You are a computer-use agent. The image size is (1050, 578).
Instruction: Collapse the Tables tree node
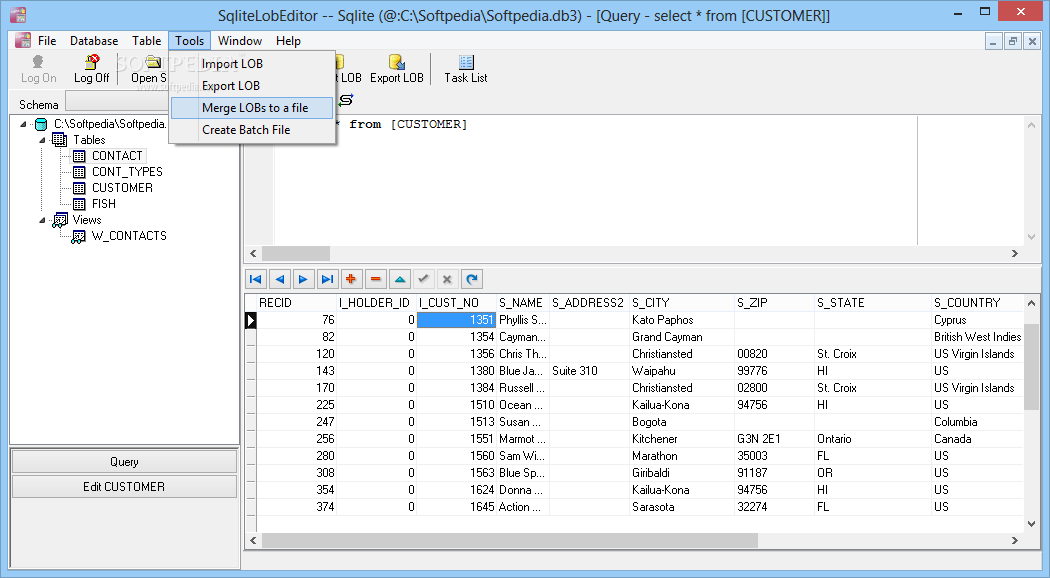[x=42, y=140]
